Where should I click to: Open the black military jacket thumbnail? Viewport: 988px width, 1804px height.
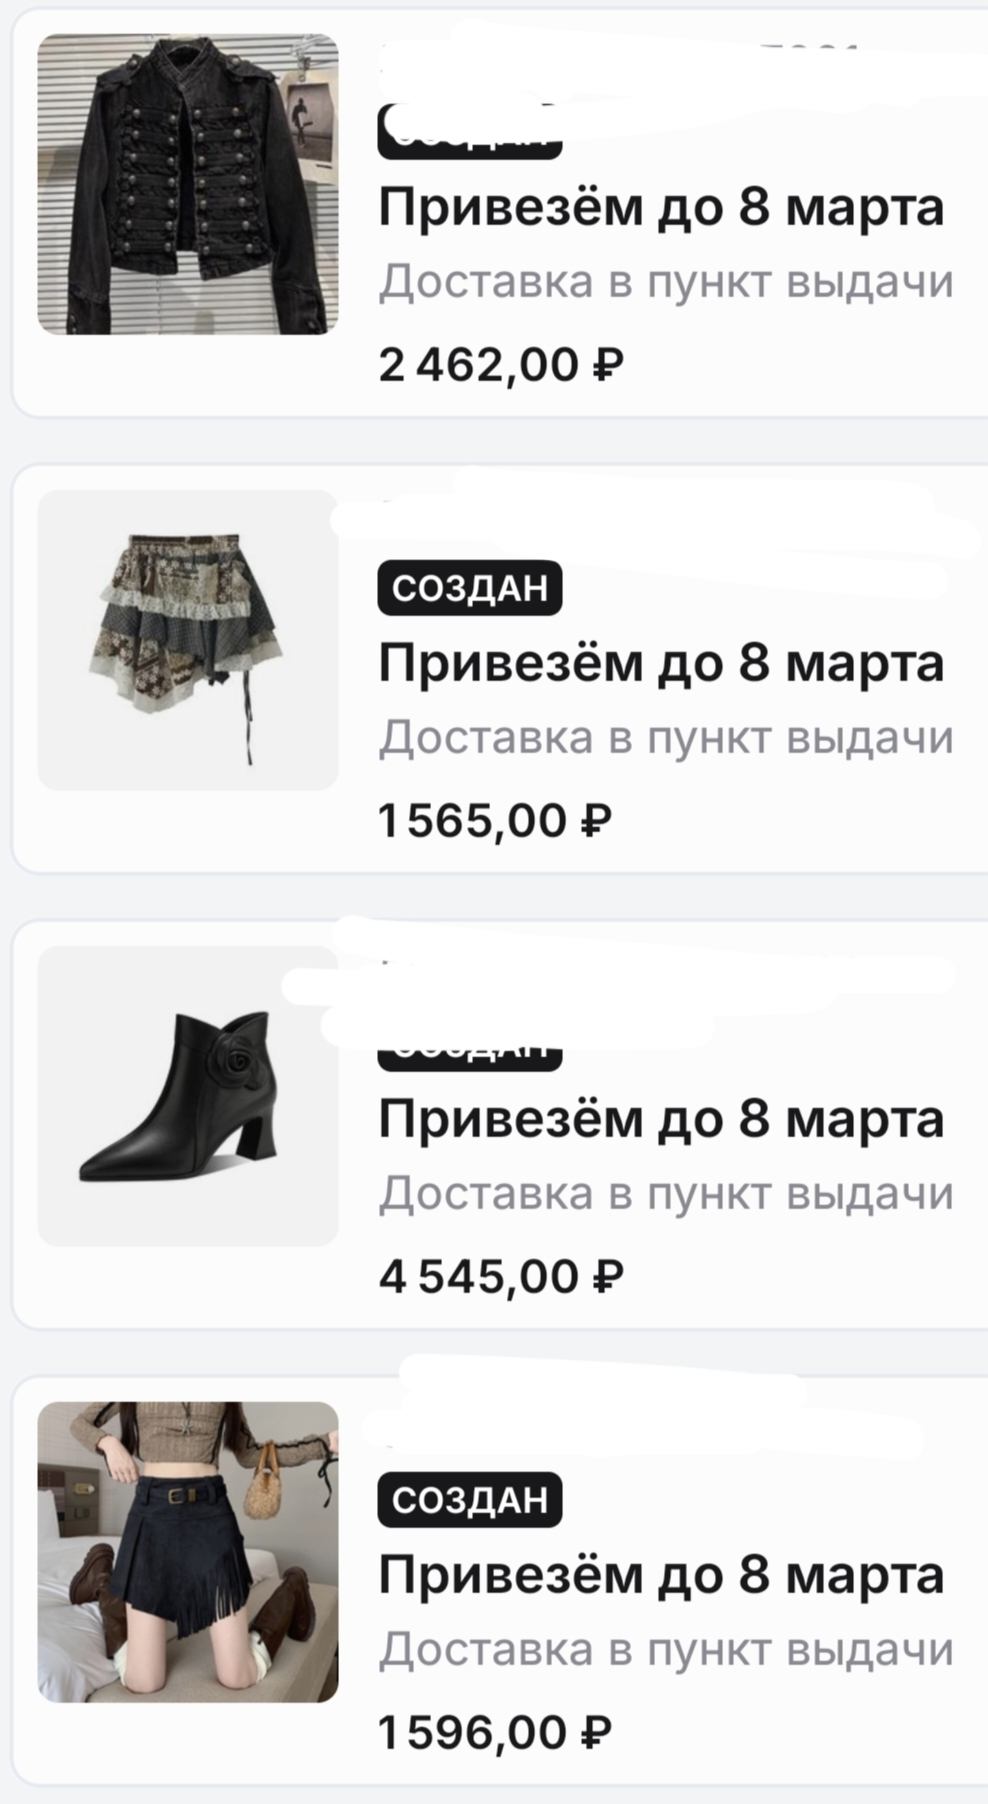188,184
